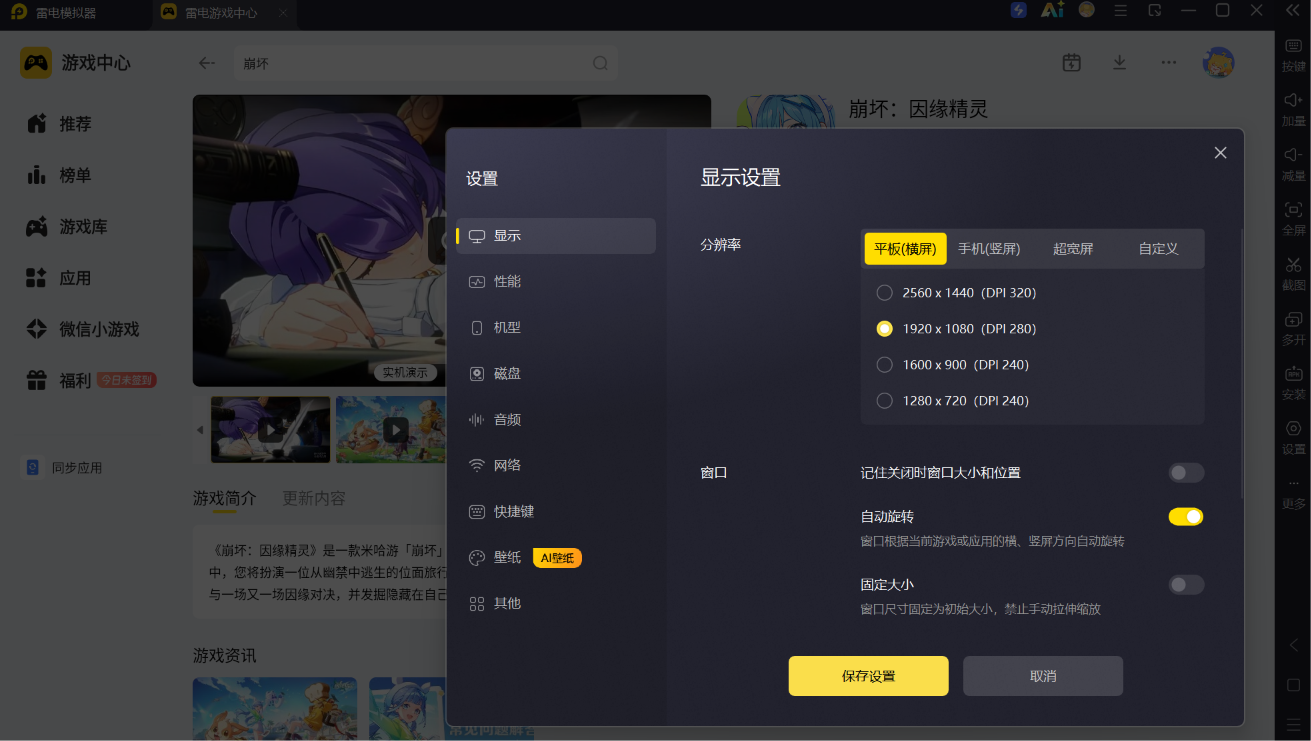Select the 游戏简介 tab

point(224,498)
